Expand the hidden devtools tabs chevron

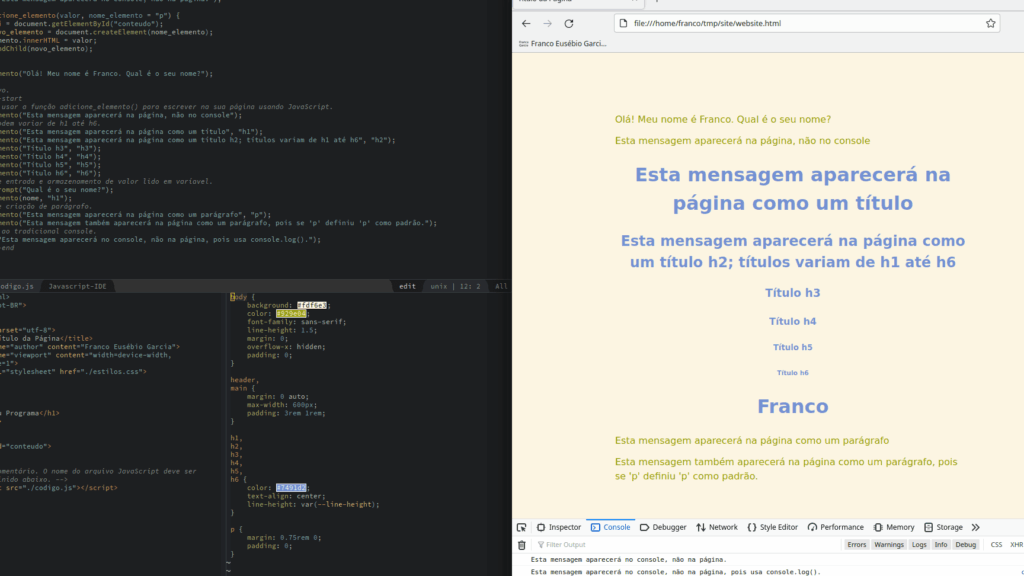(x=976, y=527)
